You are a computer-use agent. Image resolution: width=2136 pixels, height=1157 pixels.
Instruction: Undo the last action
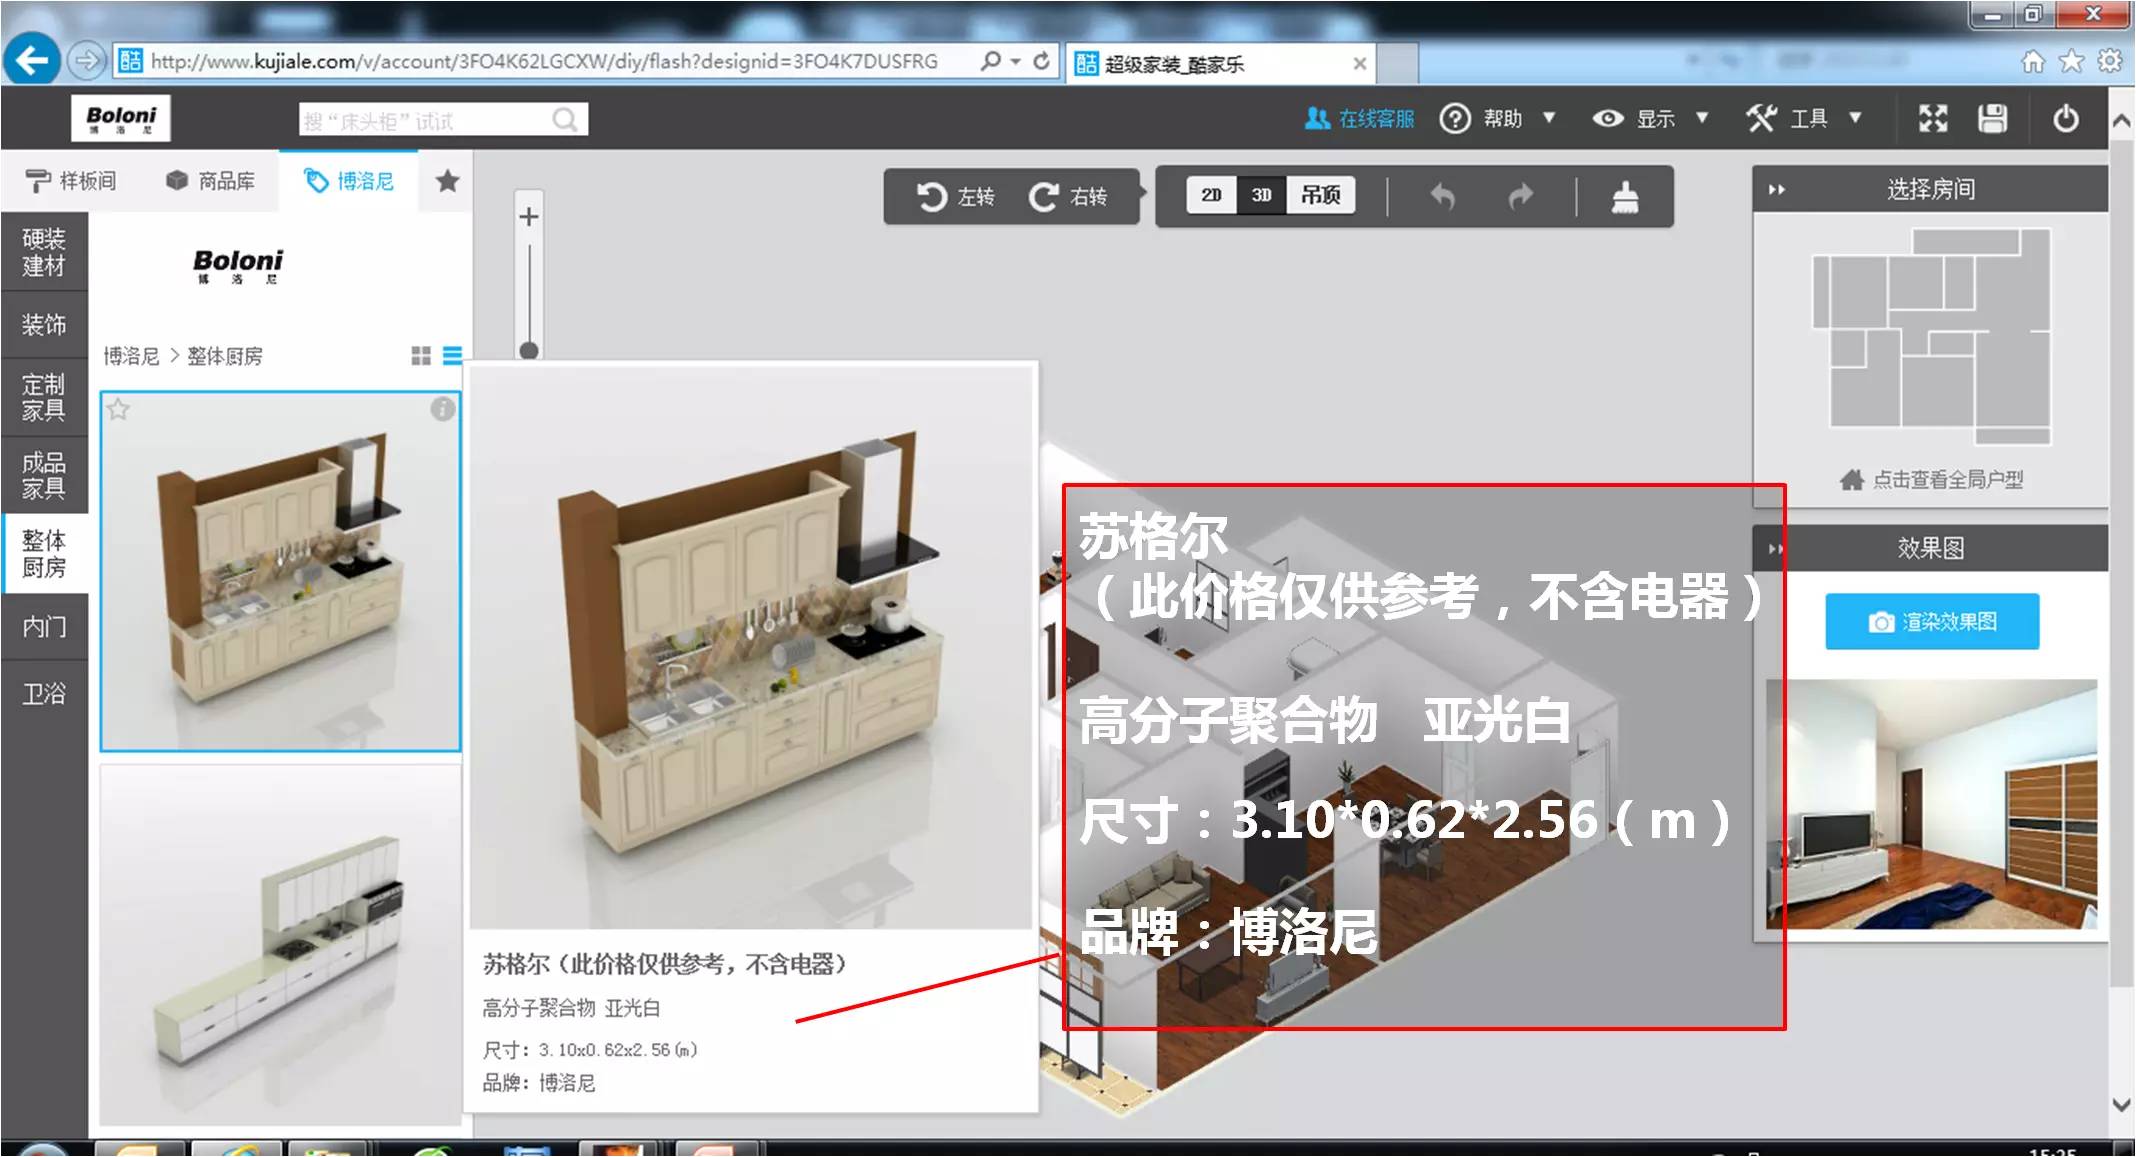click(1441, 196)
